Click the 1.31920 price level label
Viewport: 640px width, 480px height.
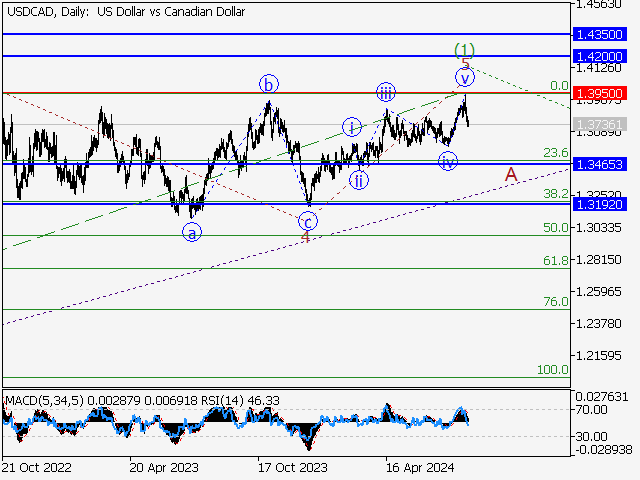point(599,204)
